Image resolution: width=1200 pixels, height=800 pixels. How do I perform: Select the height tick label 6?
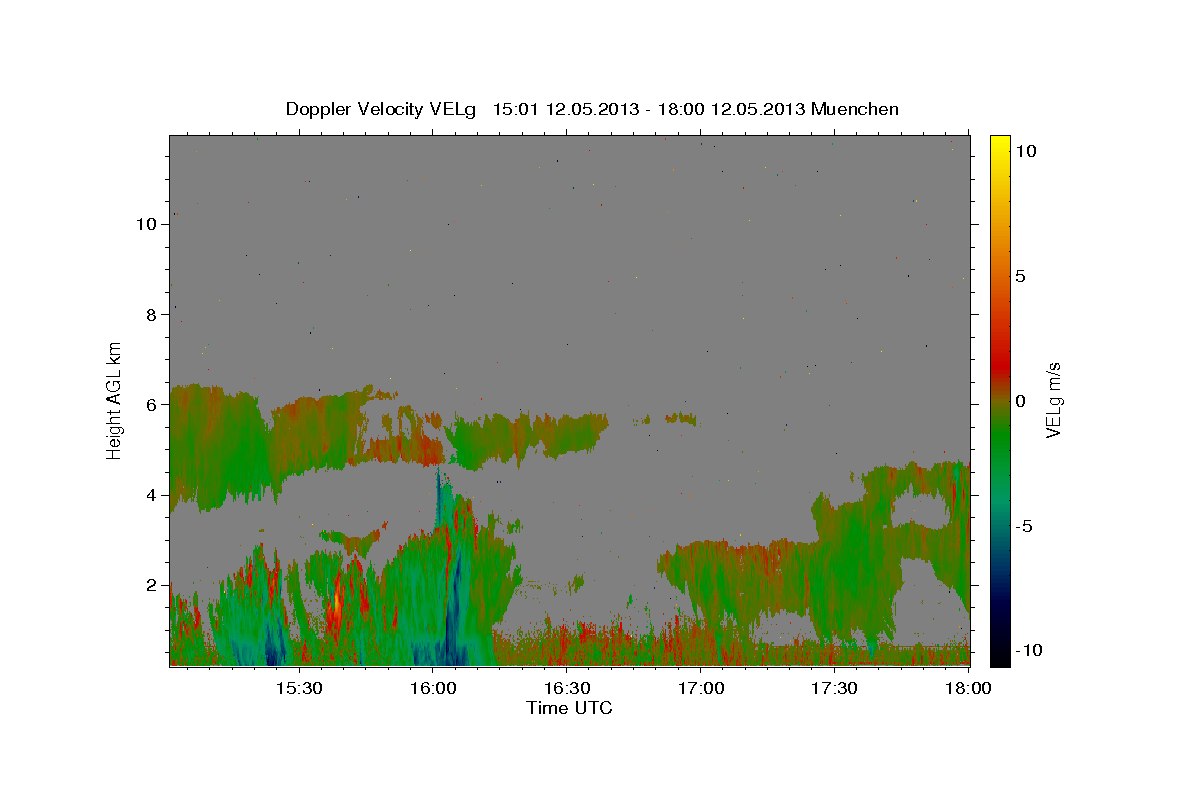click(x=150, y=404)
